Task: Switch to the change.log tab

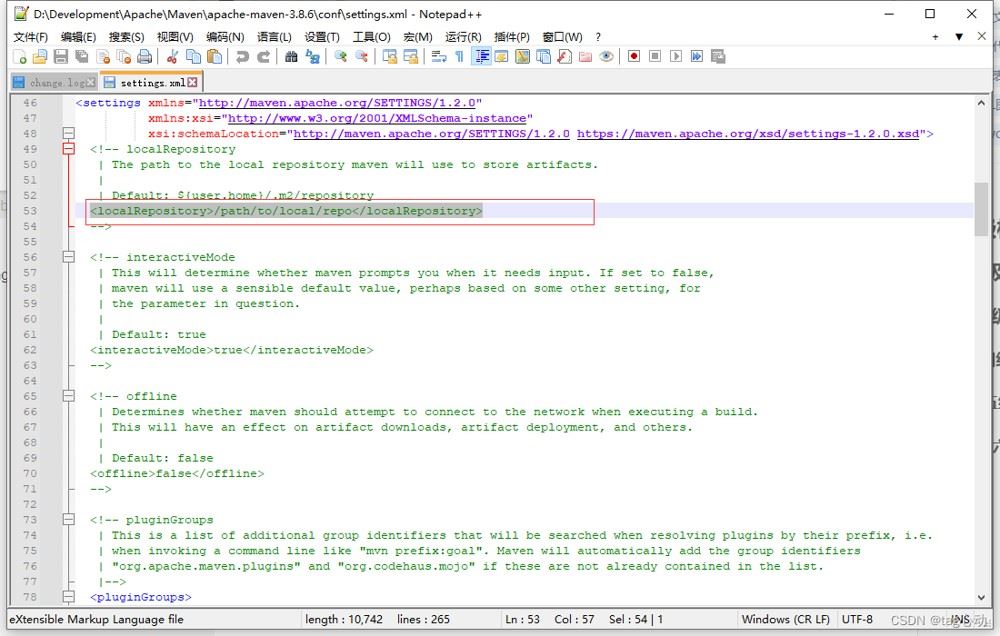Action: [x=54, y=82]
